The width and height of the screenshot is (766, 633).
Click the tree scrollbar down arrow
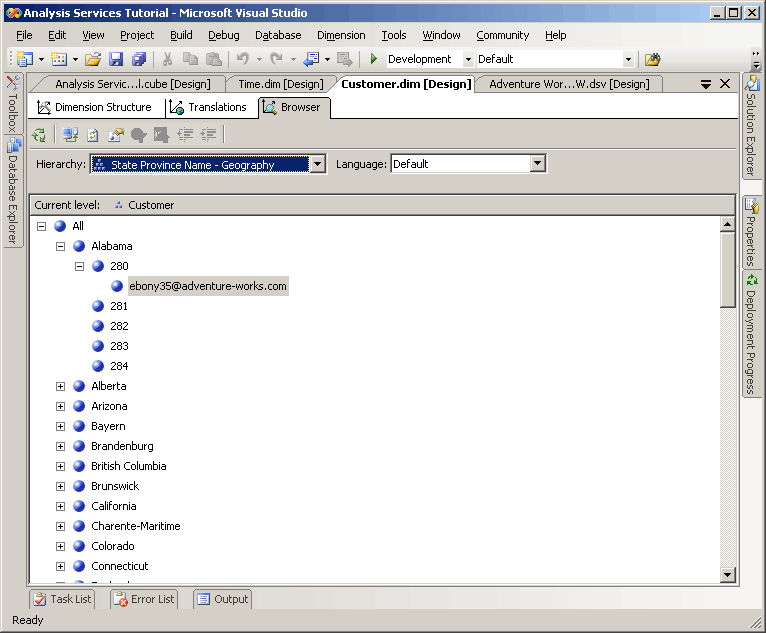point(727,574)
